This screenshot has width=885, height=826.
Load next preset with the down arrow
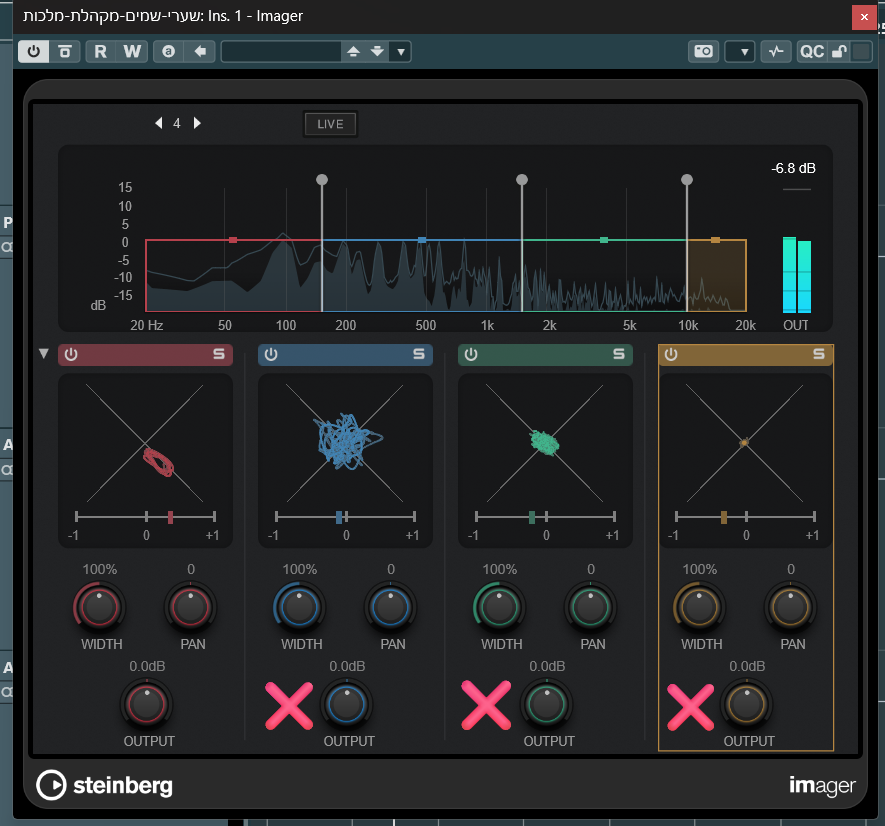point(377,51)
